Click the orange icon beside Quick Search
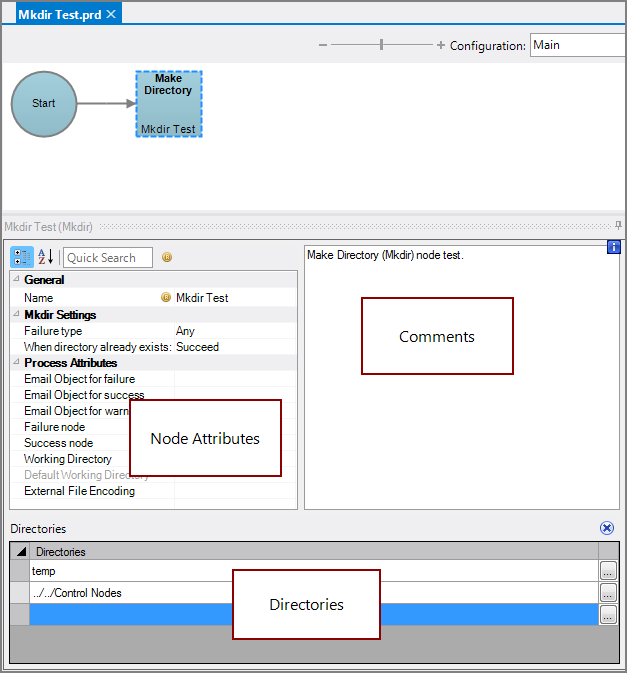627x673 pixels. pyautogui.click(x=167, y=257)
